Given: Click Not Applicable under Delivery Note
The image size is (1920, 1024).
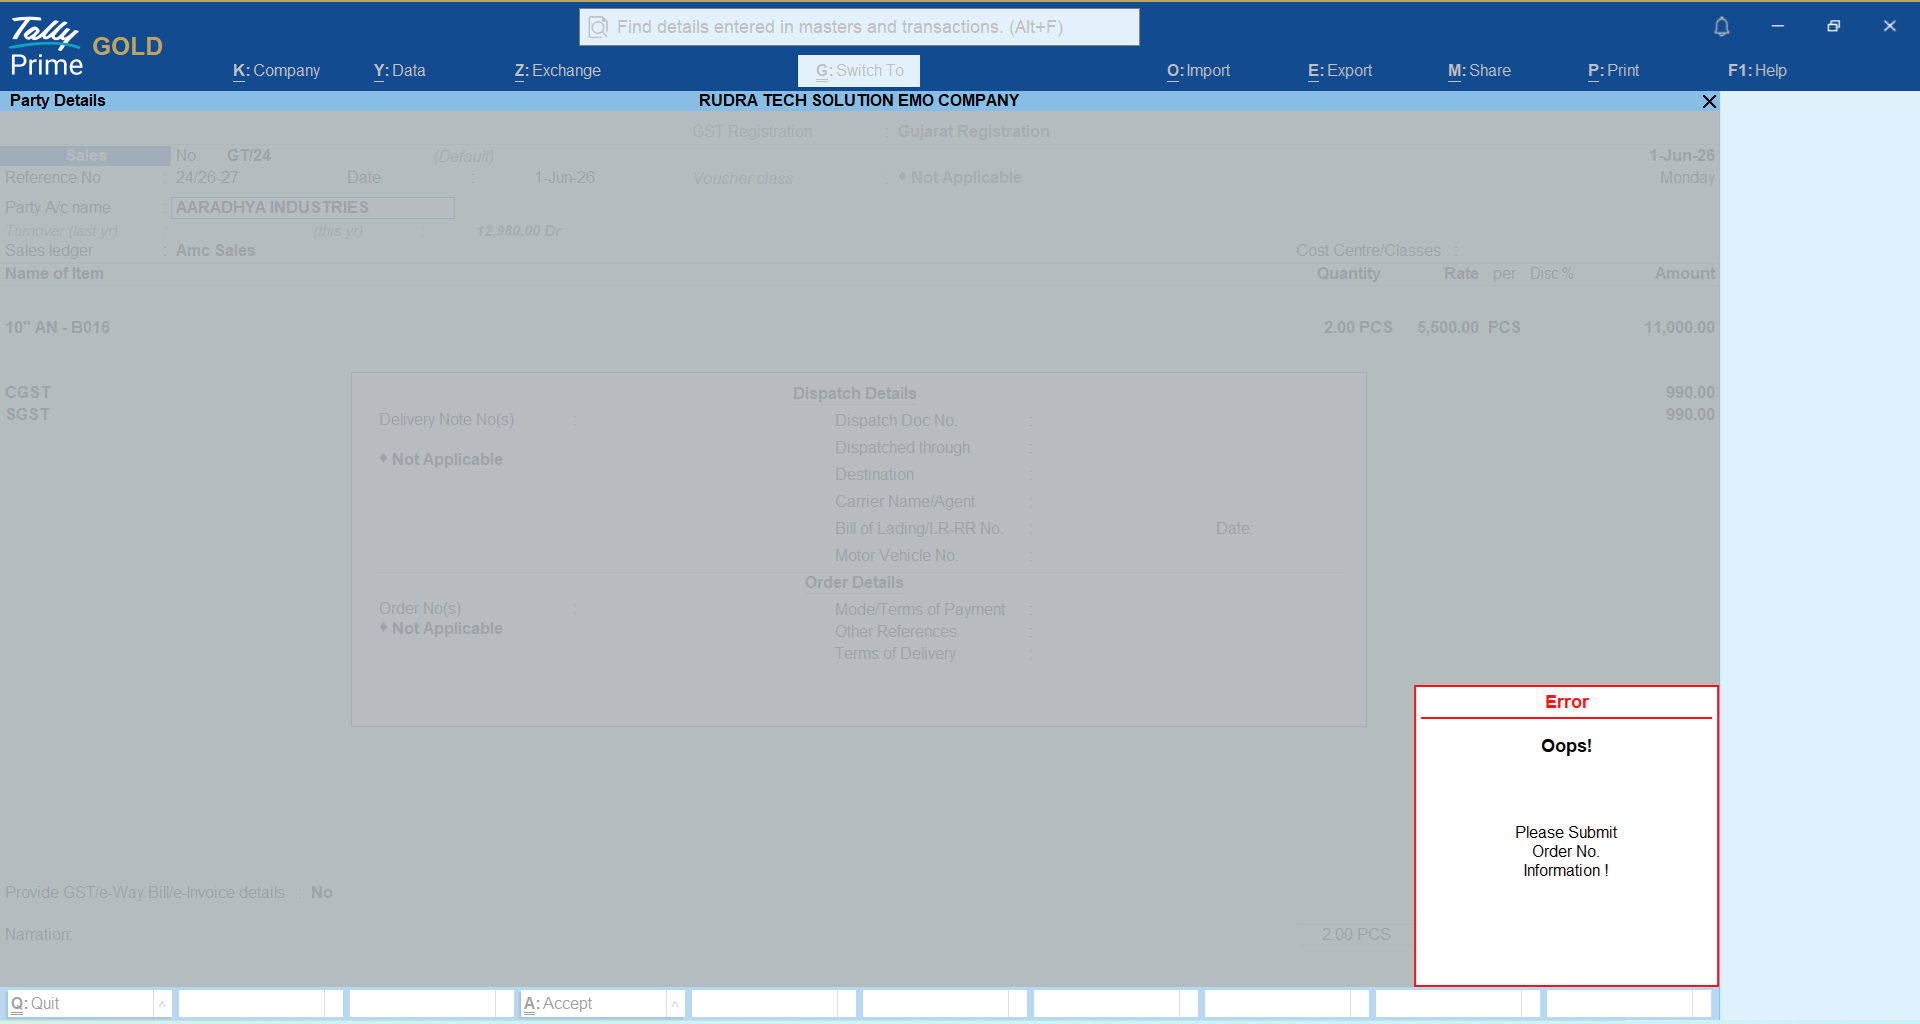Looking at the screenshot, I should tap(441, 460).
